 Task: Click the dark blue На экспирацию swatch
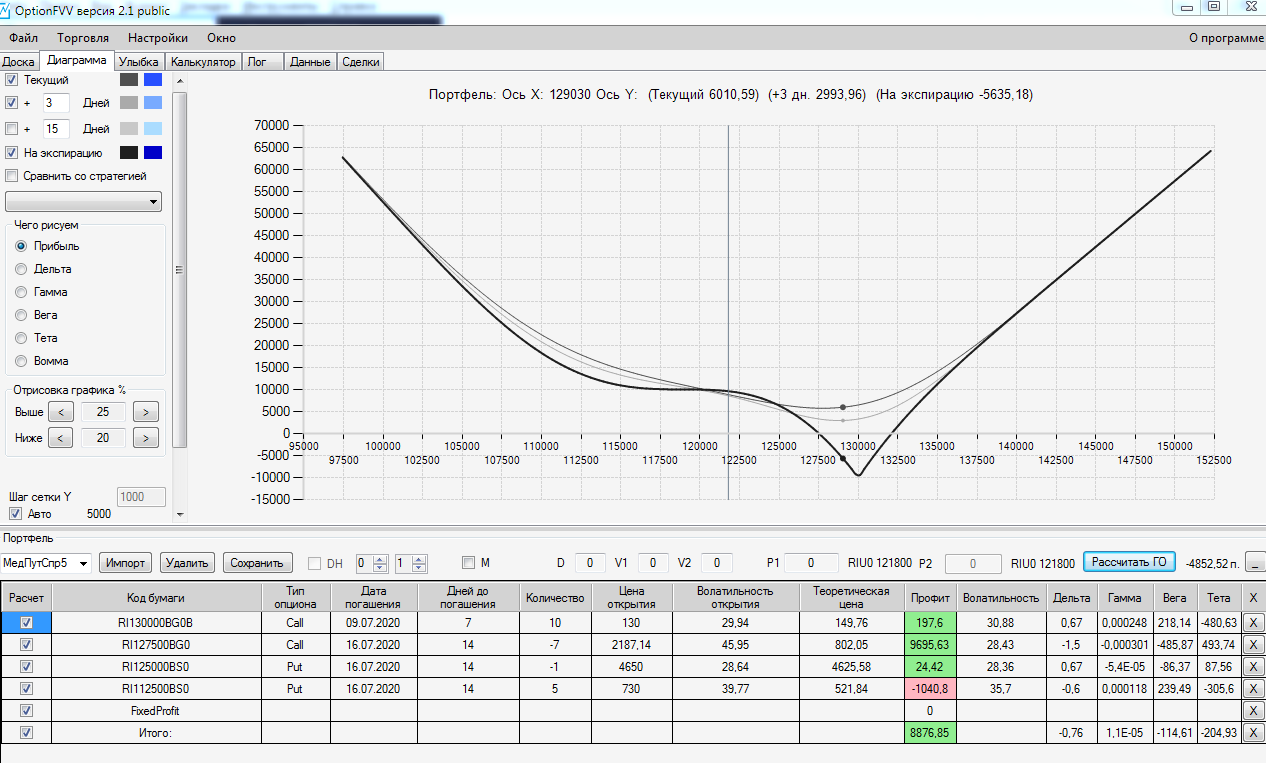152,153
